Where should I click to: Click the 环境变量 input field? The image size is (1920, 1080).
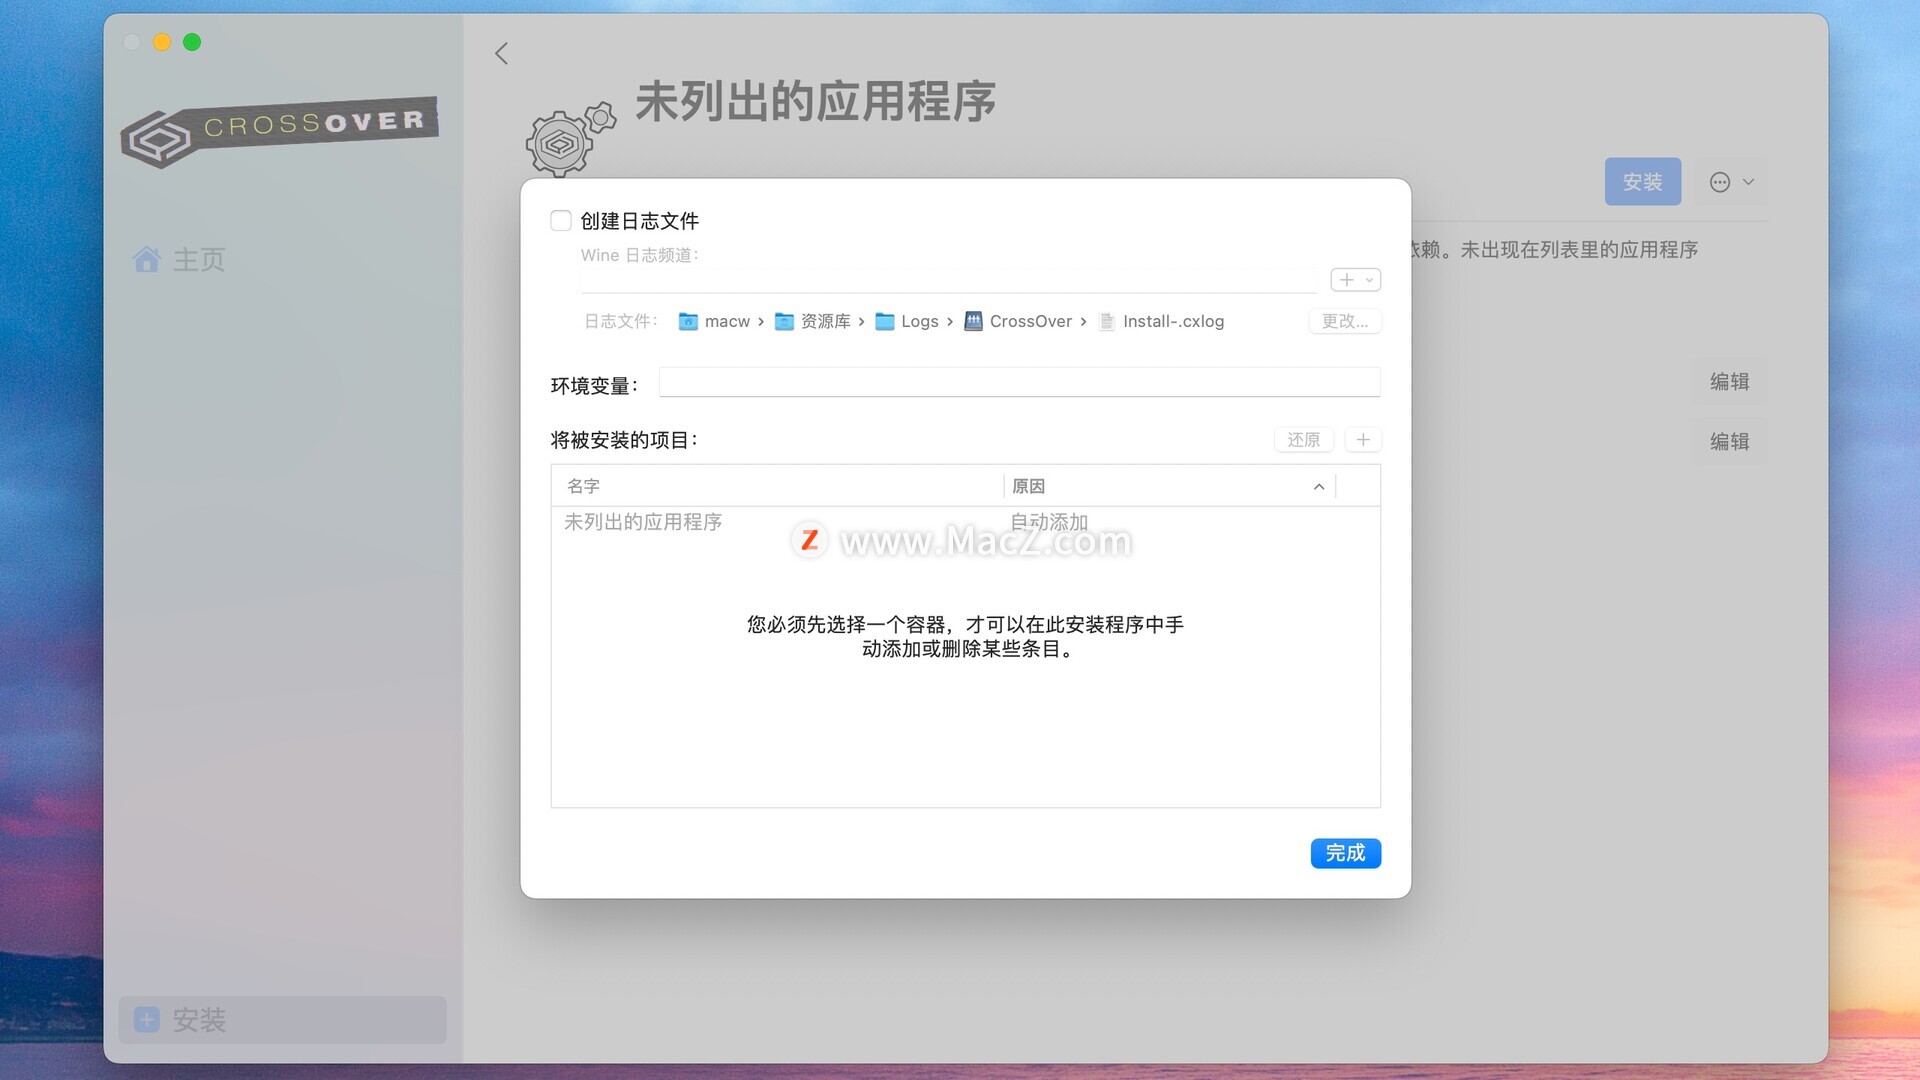1019,382
